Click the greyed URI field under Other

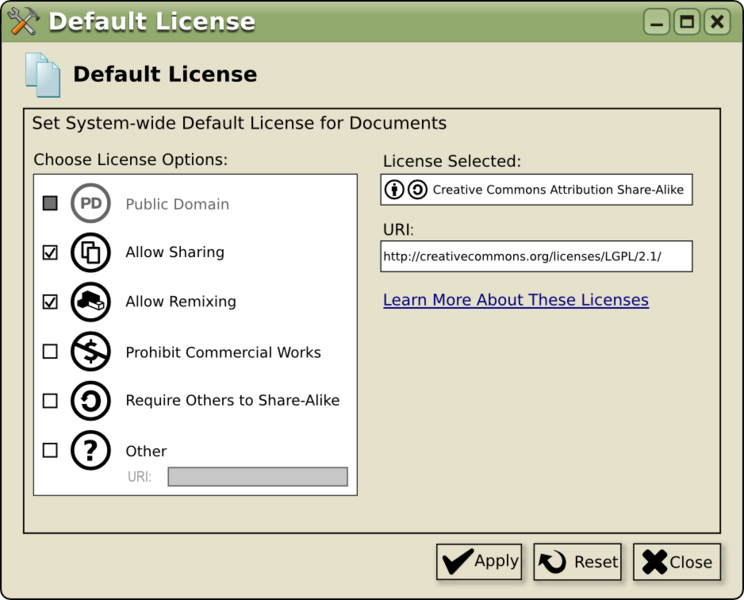point(258,477)
